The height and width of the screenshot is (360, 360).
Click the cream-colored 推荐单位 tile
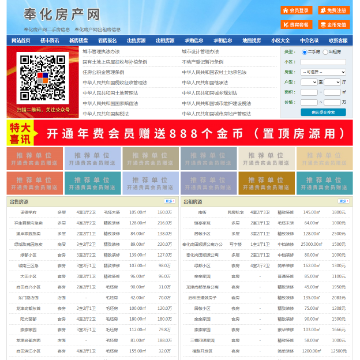pos(267,159)
